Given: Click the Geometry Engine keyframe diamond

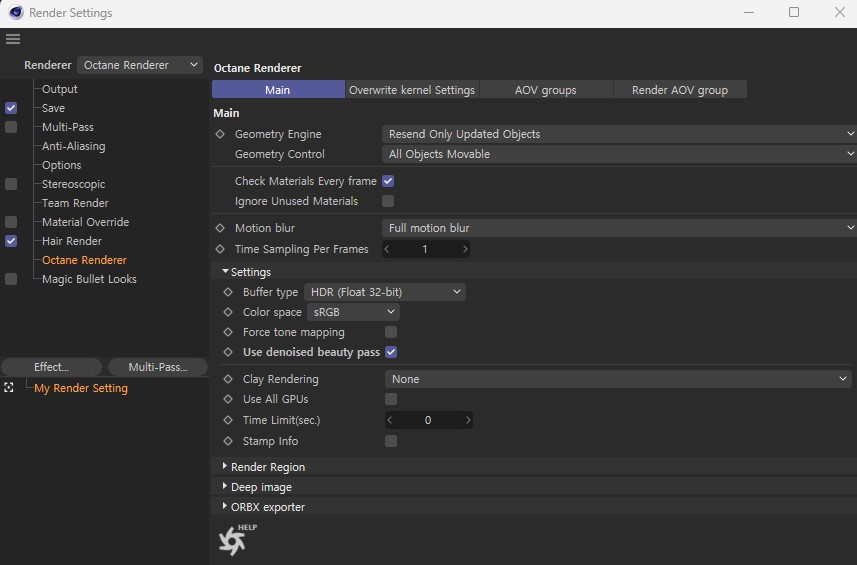Looking at the screenshot, I should click(221, 134).
